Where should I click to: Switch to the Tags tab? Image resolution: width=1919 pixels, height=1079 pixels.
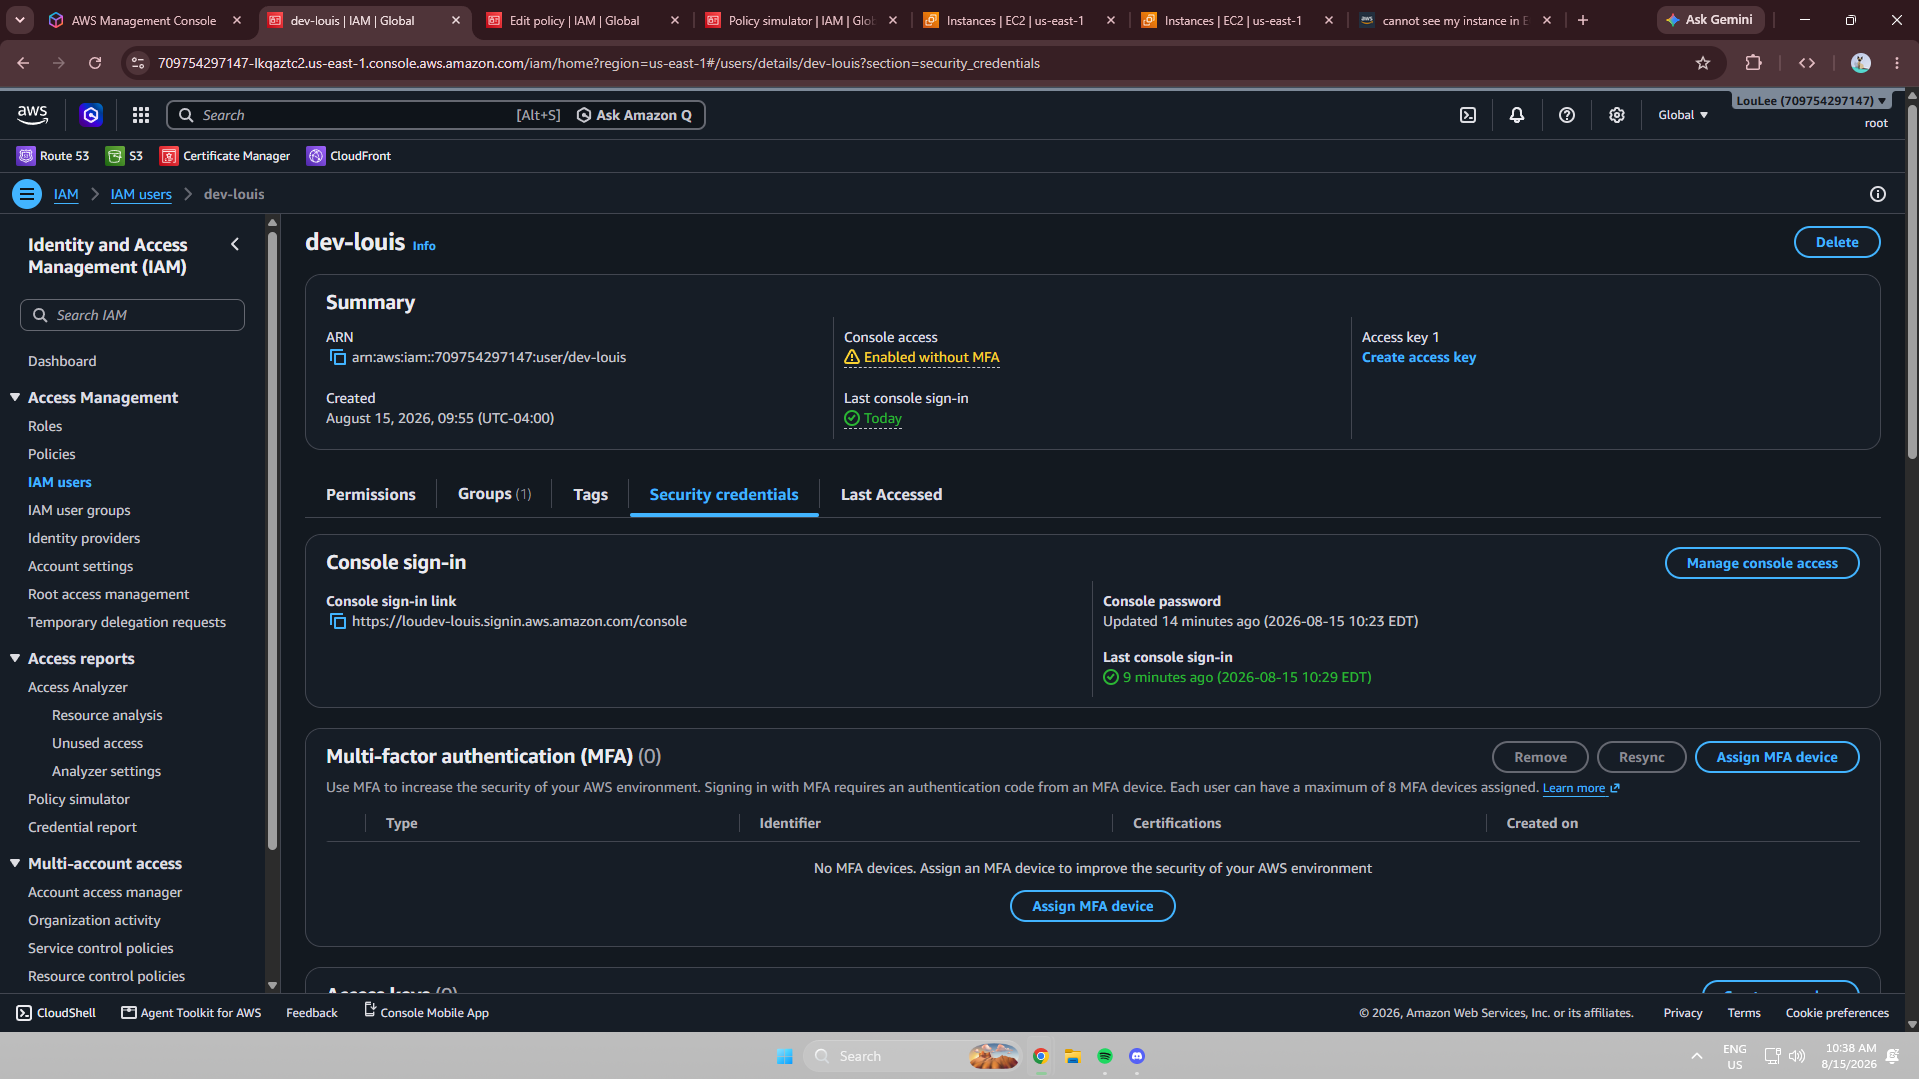tap(590, 494)
